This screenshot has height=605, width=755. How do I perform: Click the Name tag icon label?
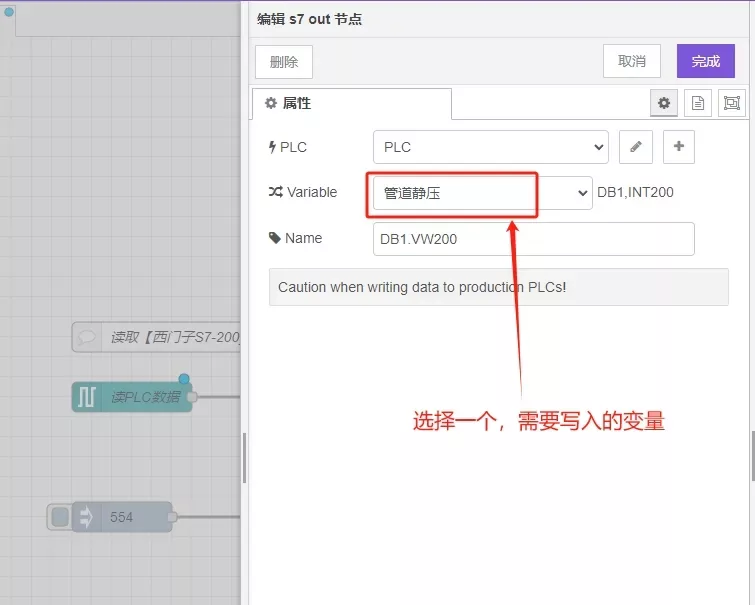click(x=274, y=238)
